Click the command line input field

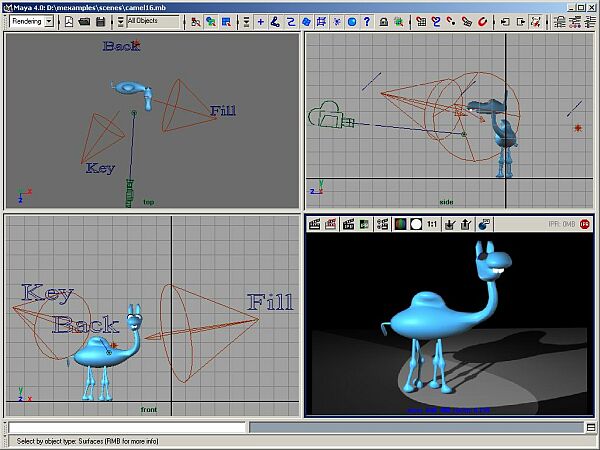tap(125, 427)
